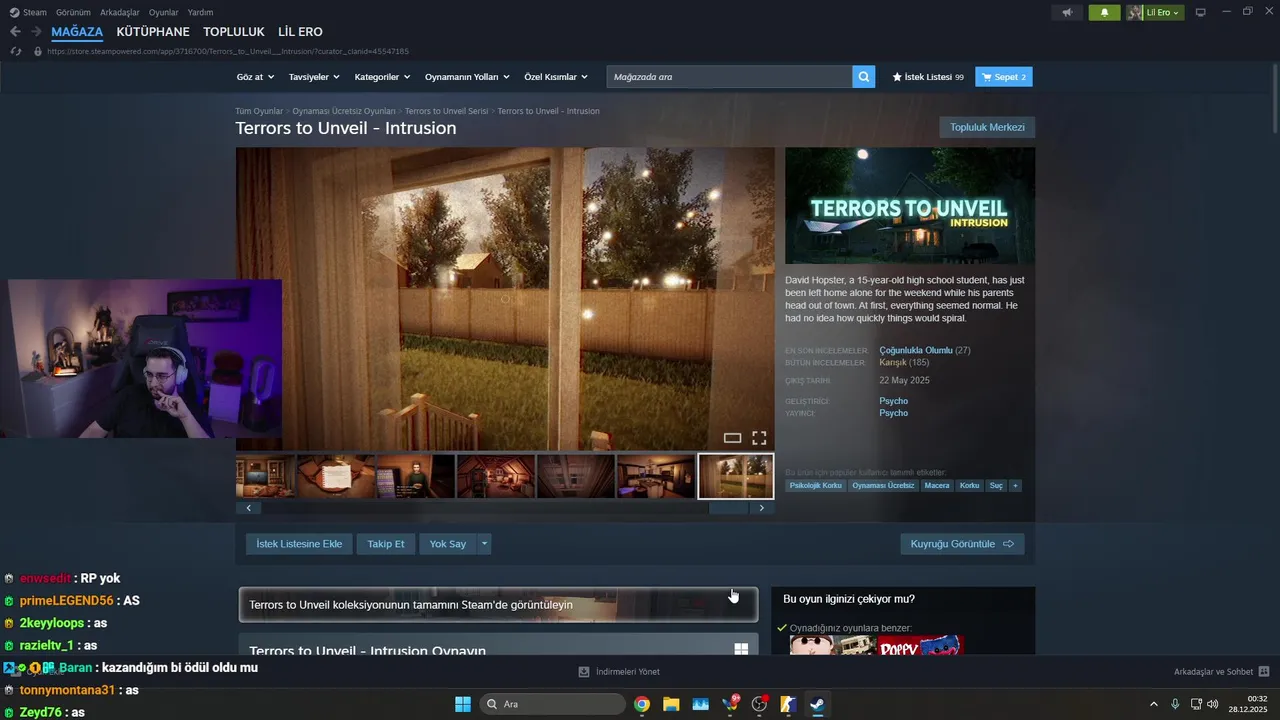
Task: Click the page vertical scrollbar
Action: click(x=1274, y=98)
